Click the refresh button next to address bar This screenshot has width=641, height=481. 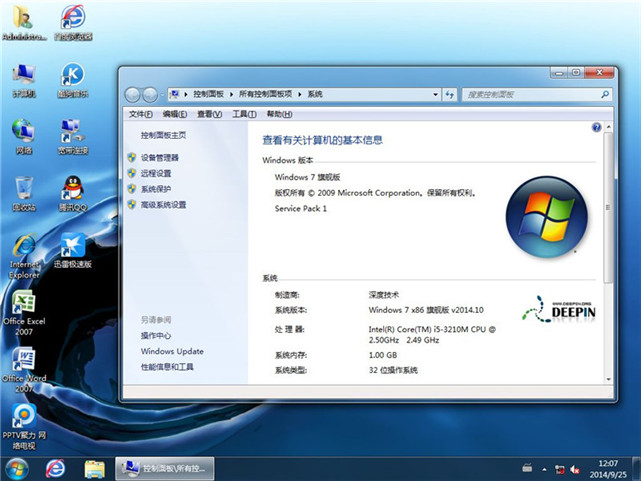click(x=450, y=94)
